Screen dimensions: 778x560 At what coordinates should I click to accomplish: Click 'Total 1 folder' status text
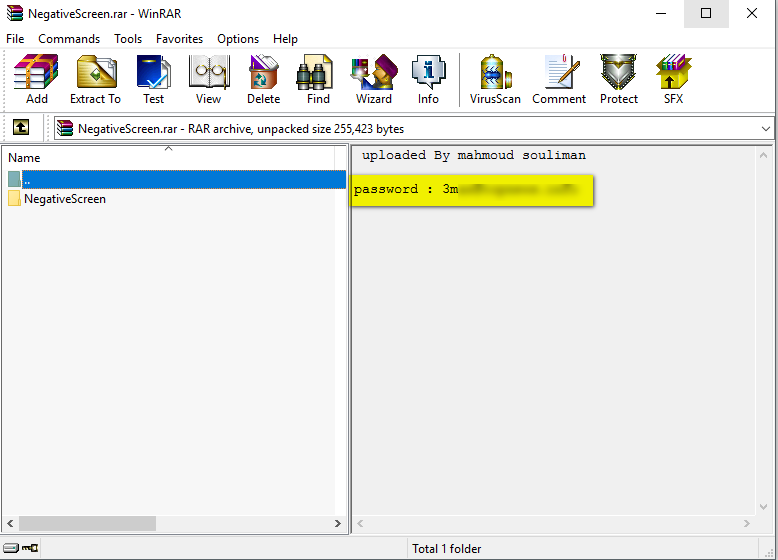447,549
